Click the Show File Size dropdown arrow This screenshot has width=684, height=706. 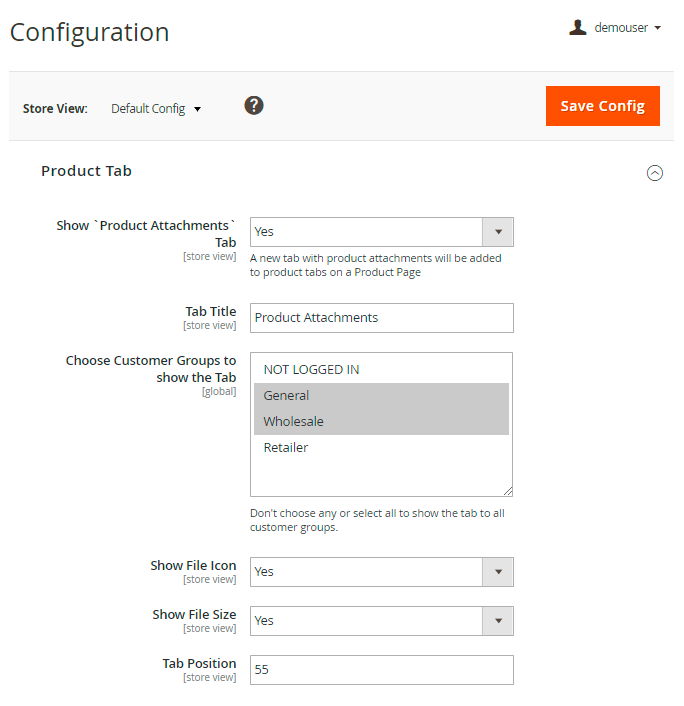[x=498, y=621]
